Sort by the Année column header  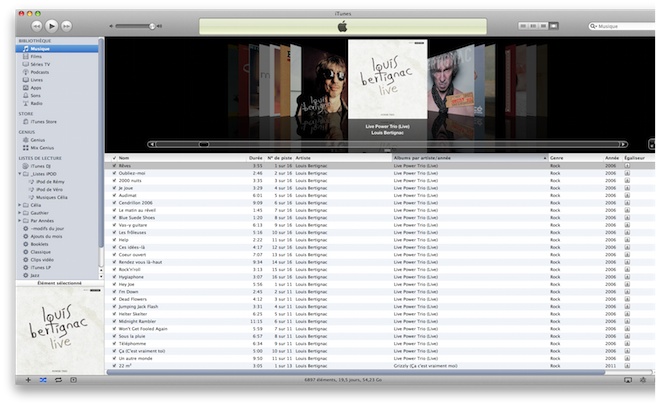pyautogui.click(x=612, y=158)
